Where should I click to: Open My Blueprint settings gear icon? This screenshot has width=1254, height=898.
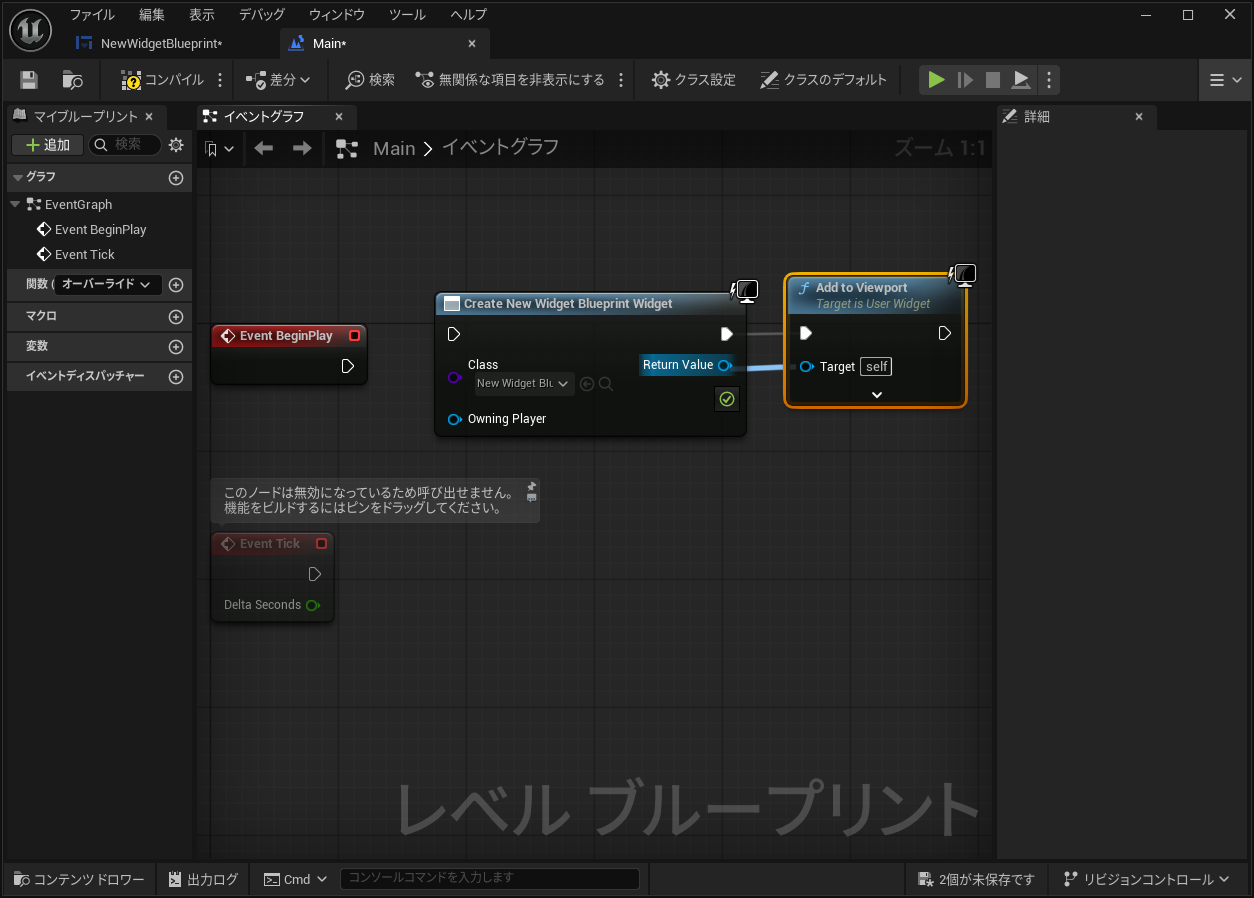tap(176, 145)
